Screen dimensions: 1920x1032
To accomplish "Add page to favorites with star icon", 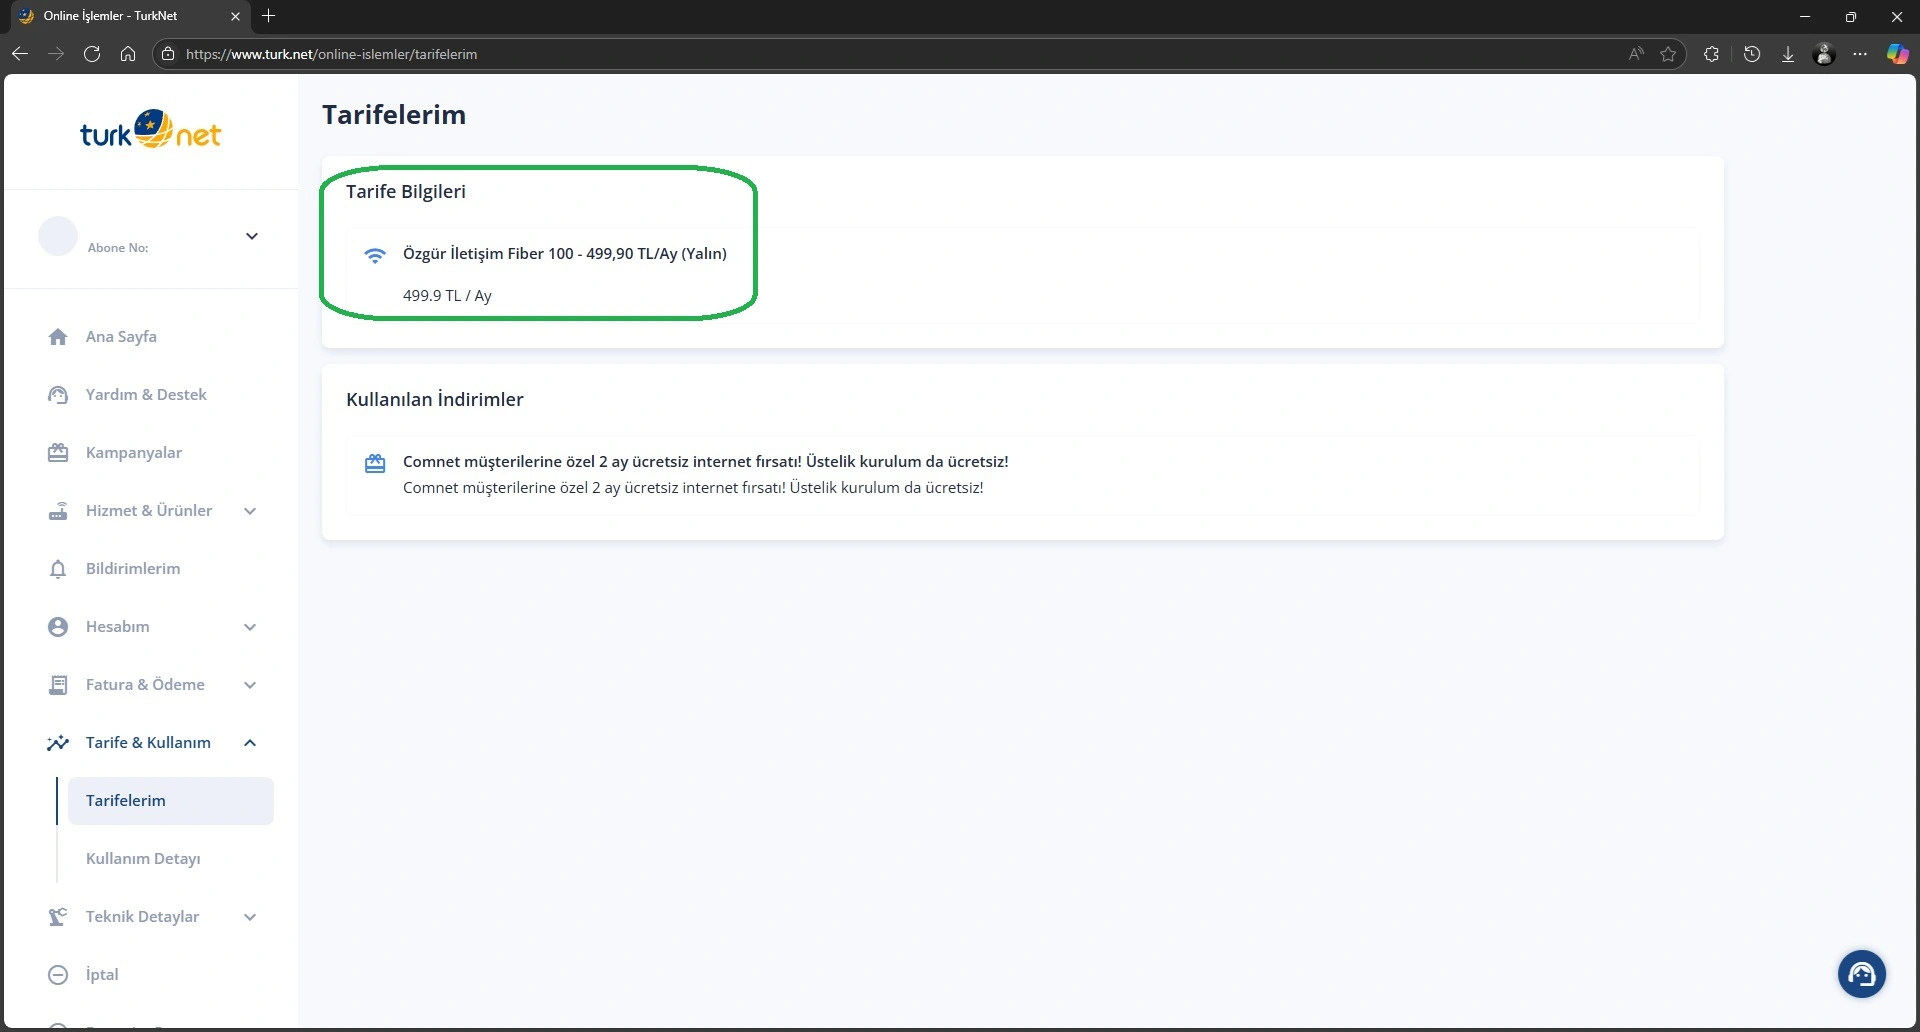I will 1668,54.
